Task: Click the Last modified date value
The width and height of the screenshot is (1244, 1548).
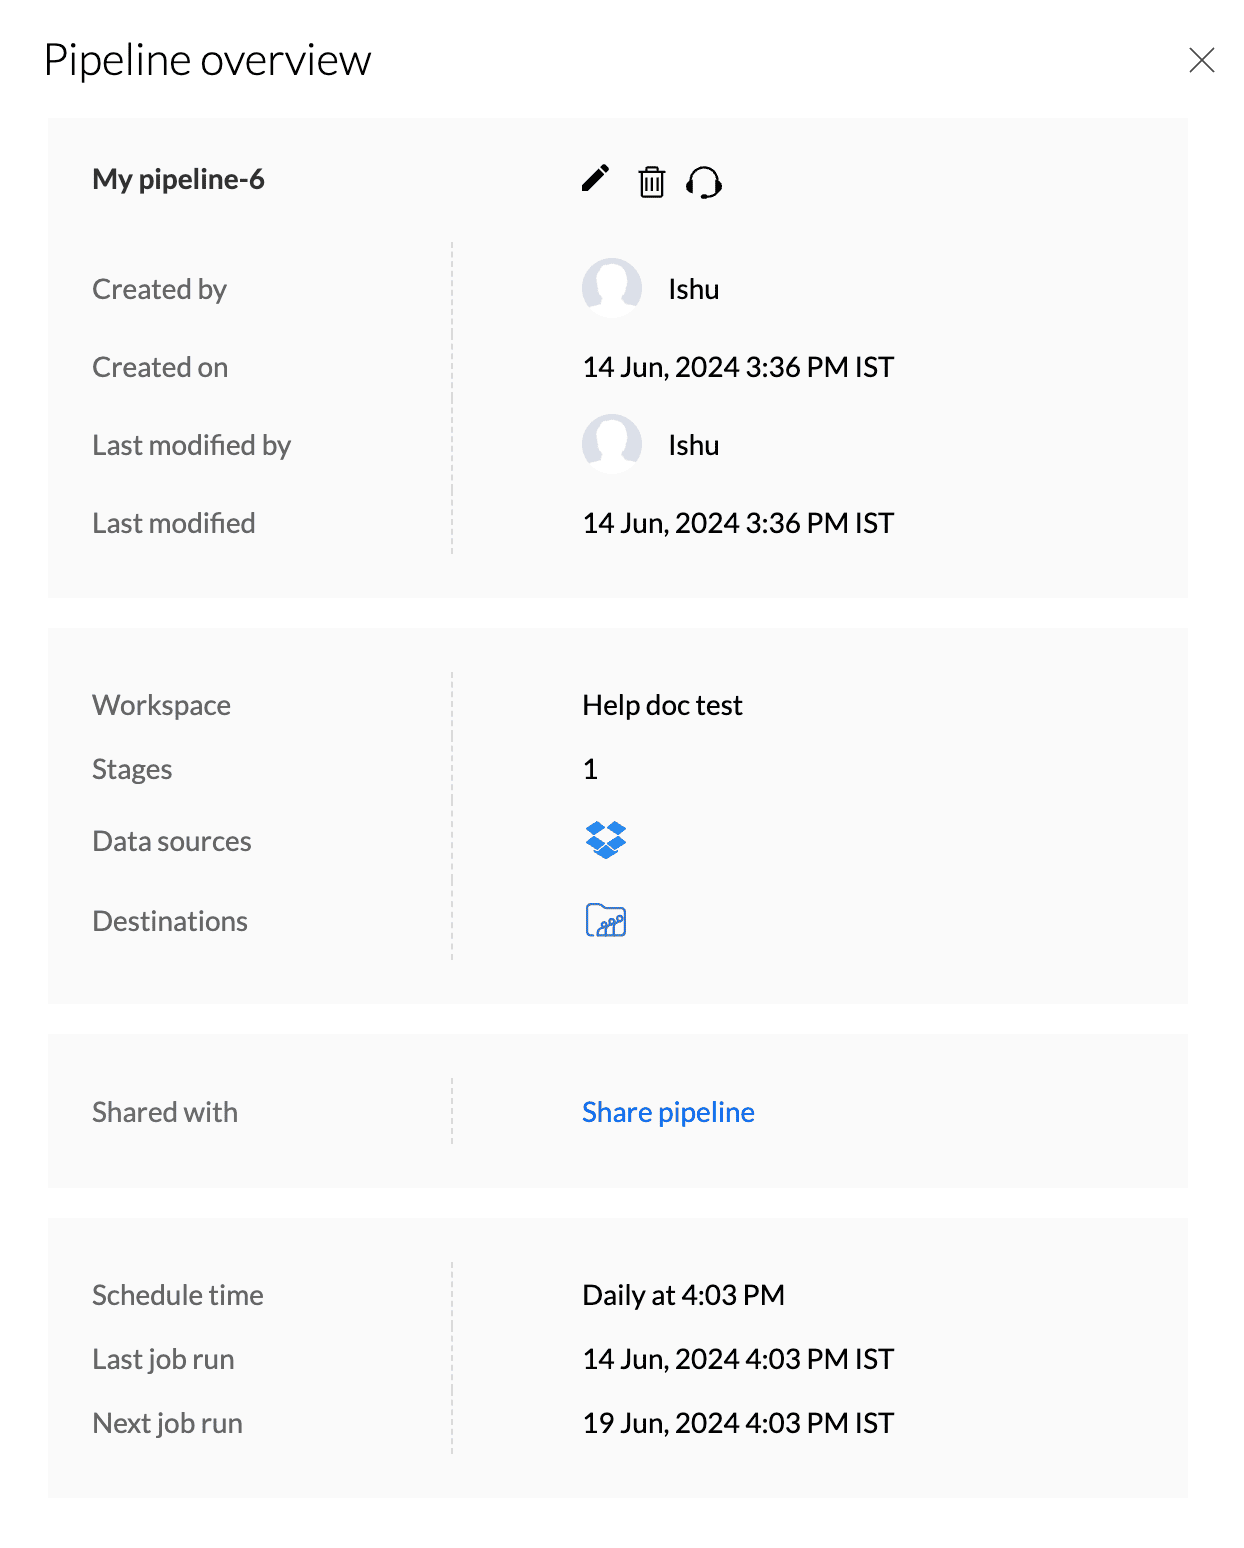Action: click(x=738, y=523)
